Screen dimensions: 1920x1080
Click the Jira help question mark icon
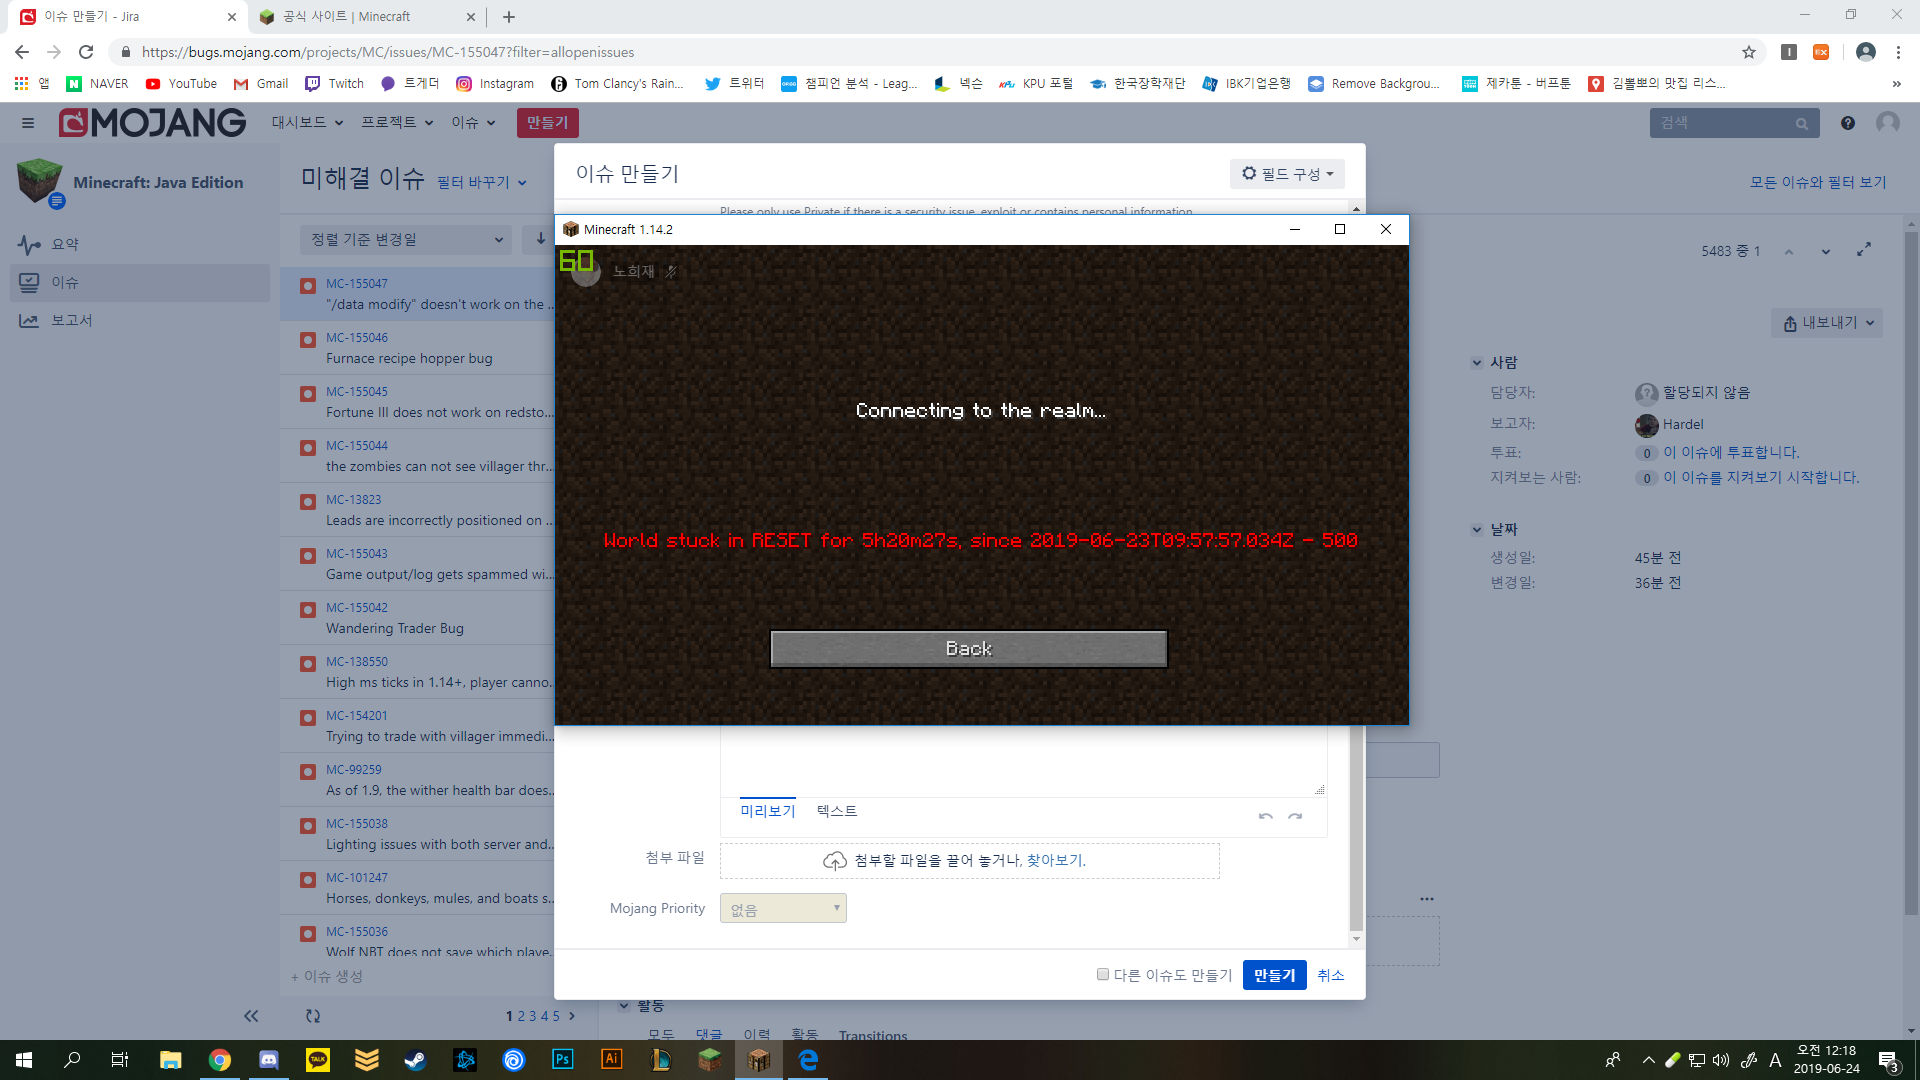point(1847,123)
